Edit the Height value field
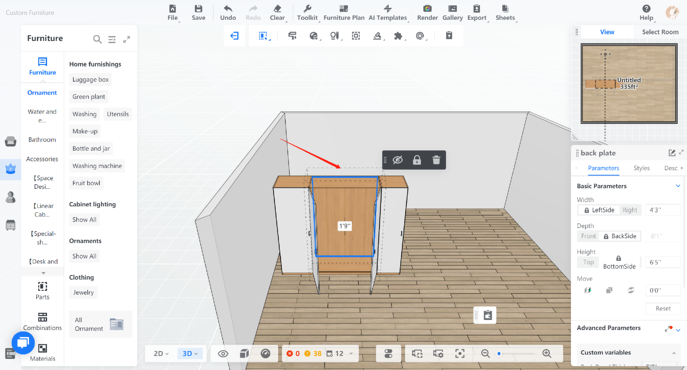Viewport: 687px width, 370px height. (662, 262)
